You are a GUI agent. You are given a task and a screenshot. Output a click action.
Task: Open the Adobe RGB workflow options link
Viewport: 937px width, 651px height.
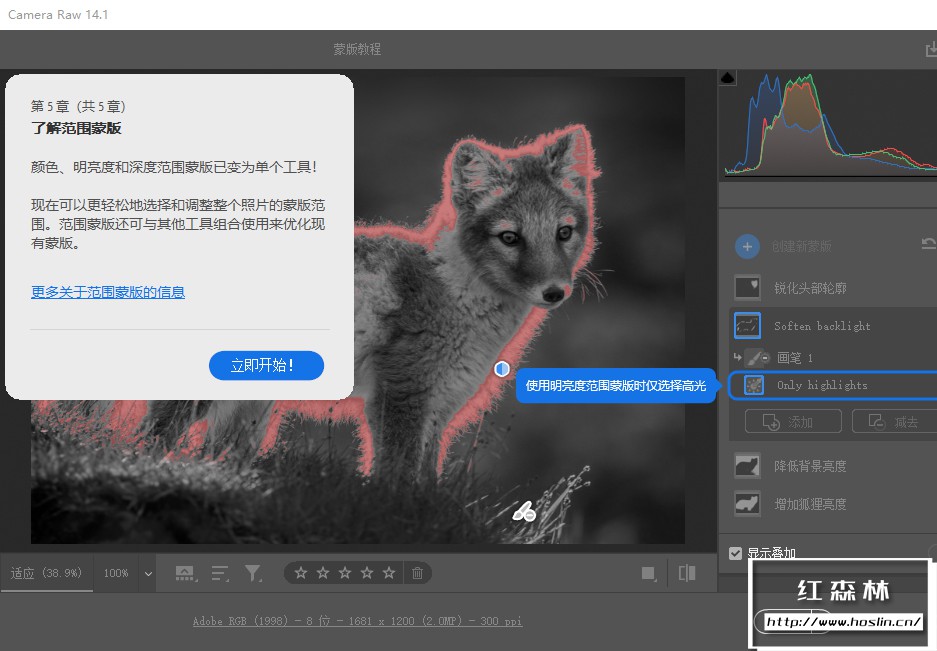coord(357,621)
